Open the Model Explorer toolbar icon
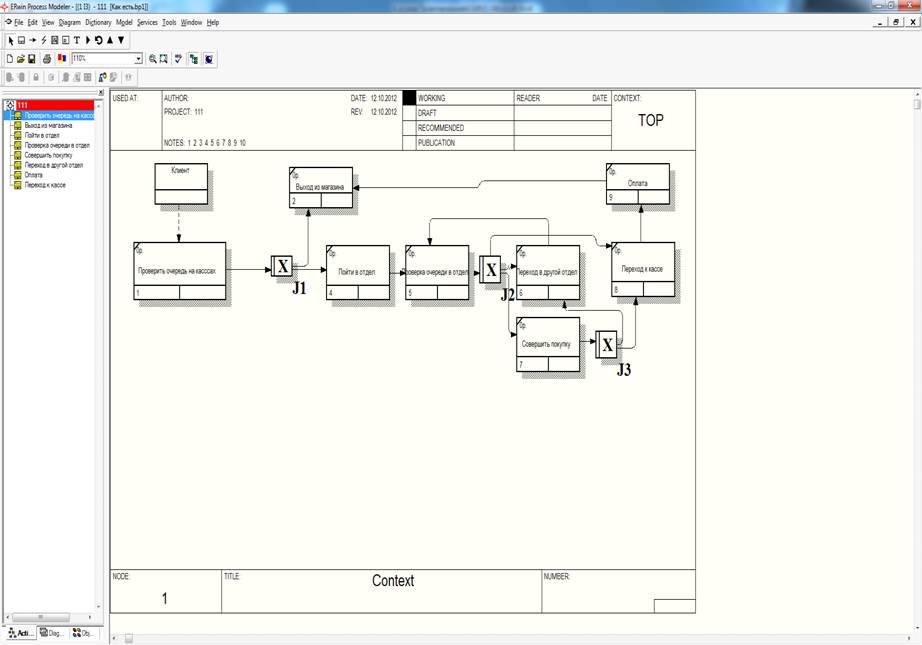This screenshot has height=645, width=922. coord(193,59)
